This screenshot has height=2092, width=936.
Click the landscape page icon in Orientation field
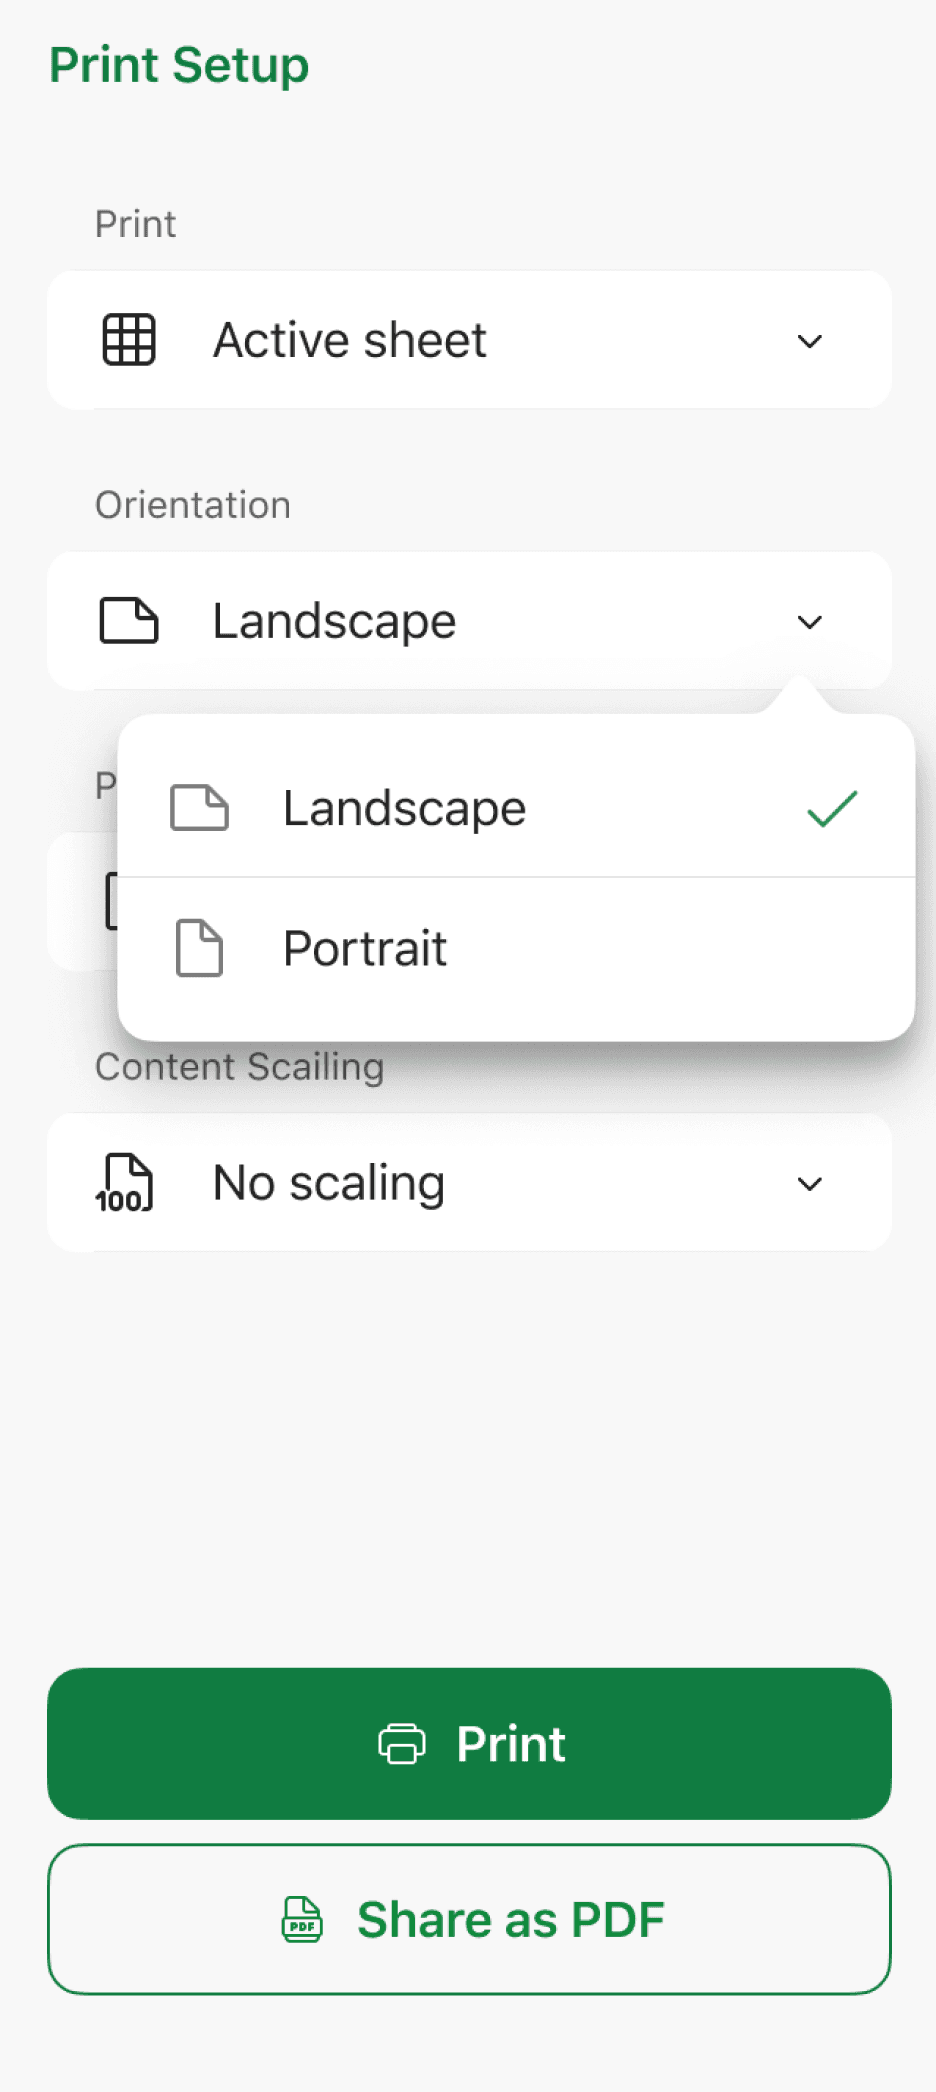(x=129, y=621)
